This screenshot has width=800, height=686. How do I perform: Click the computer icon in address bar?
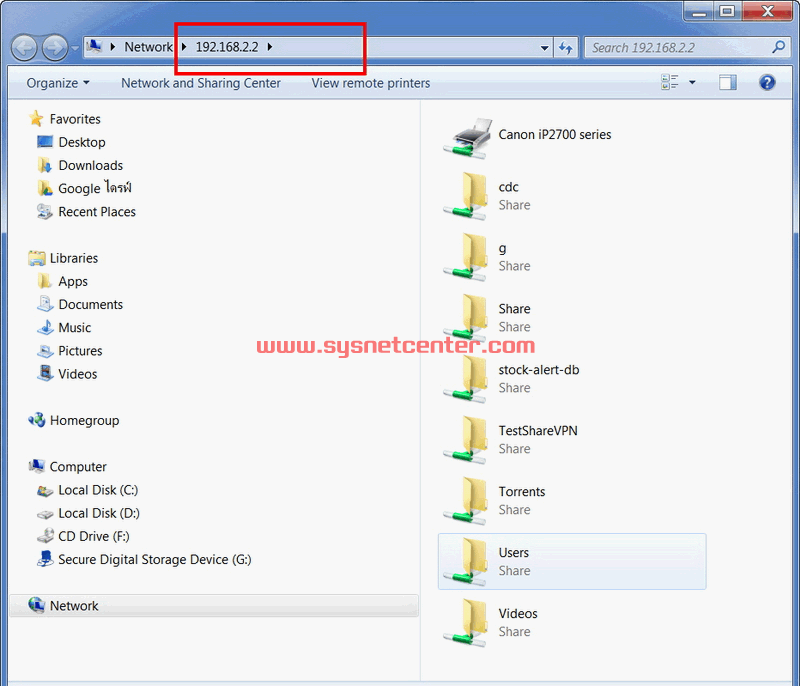click(x=94, y=47)
